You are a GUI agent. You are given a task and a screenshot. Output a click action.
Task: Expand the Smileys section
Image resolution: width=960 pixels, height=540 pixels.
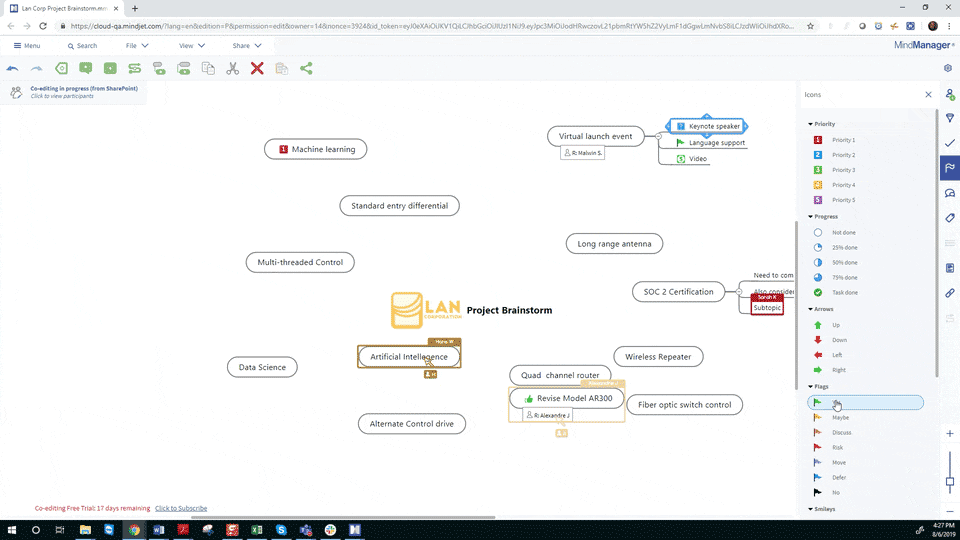click(810, 510)
